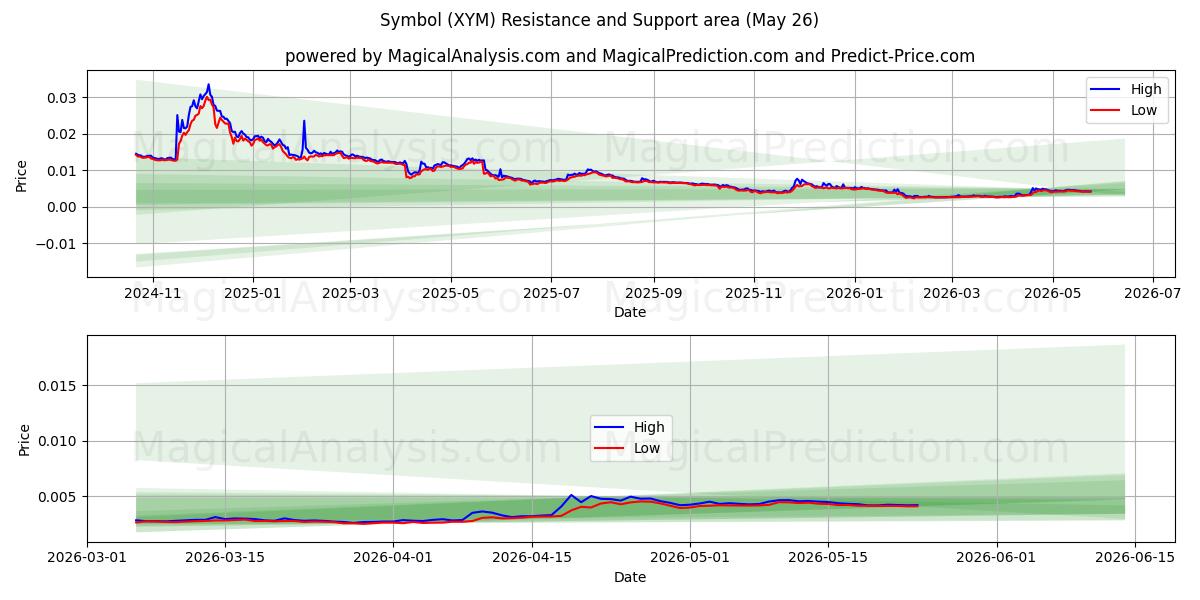Click the '2025-03' tick label
This screenshot has width=1200, height=600.
pyautogui.click(x=350, y=292)
